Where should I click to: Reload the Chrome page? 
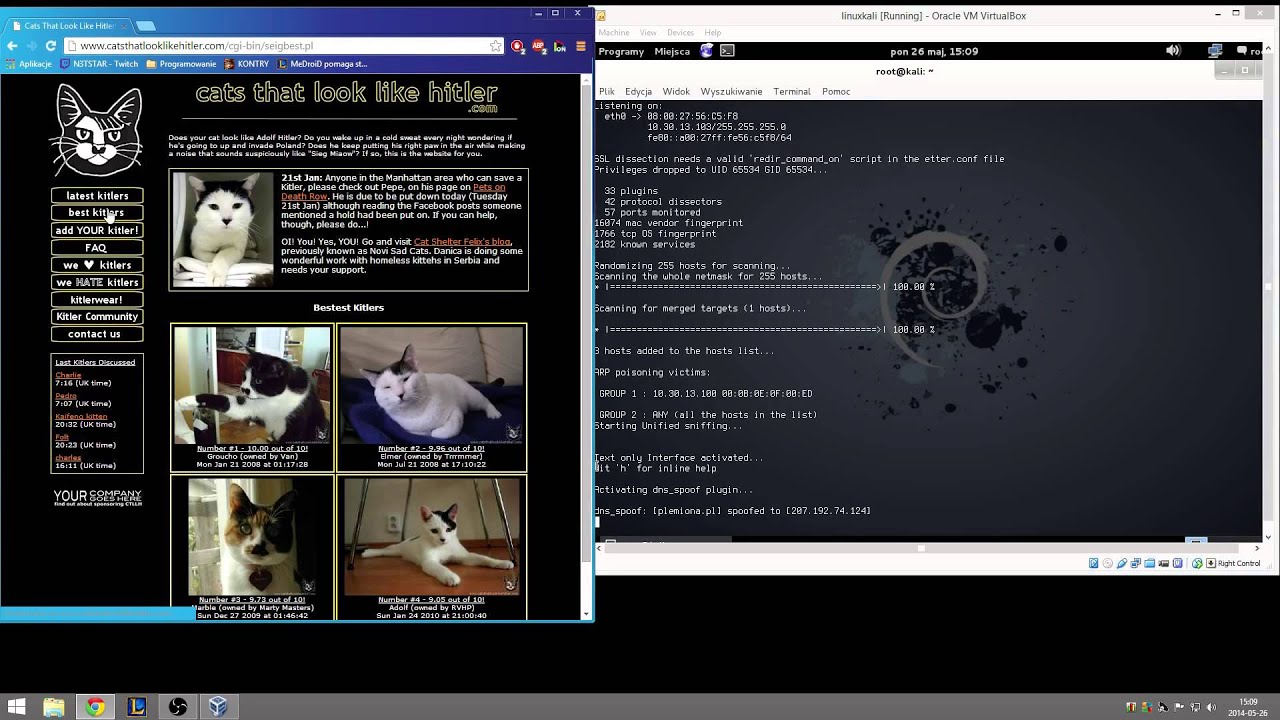[51, 46]
